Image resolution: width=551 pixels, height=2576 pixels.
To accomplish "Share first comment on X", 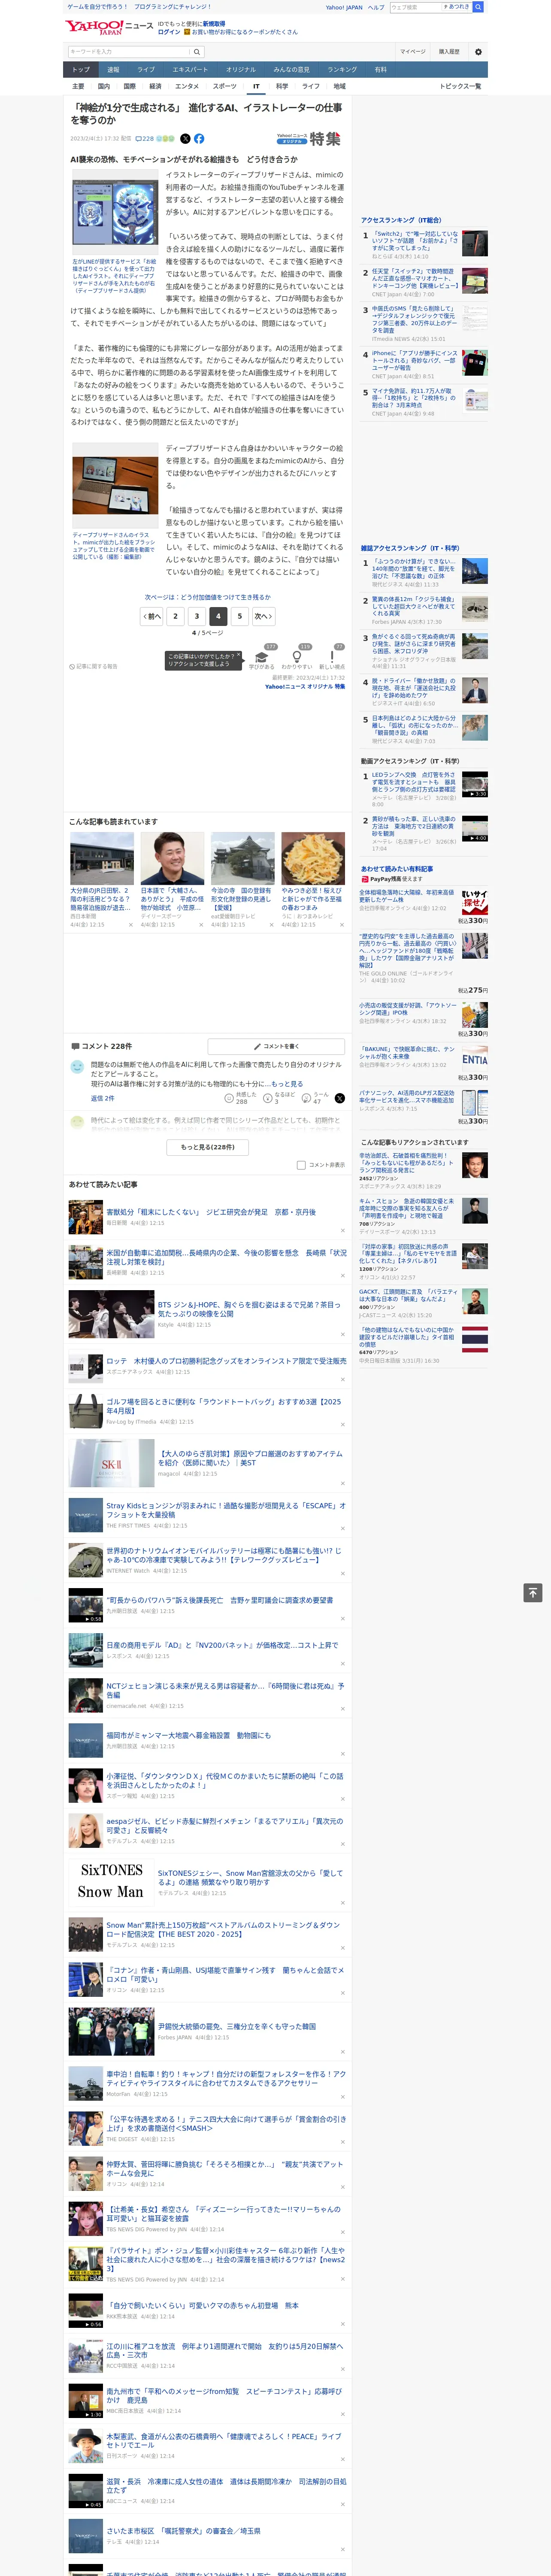I will pos(340,1098).
